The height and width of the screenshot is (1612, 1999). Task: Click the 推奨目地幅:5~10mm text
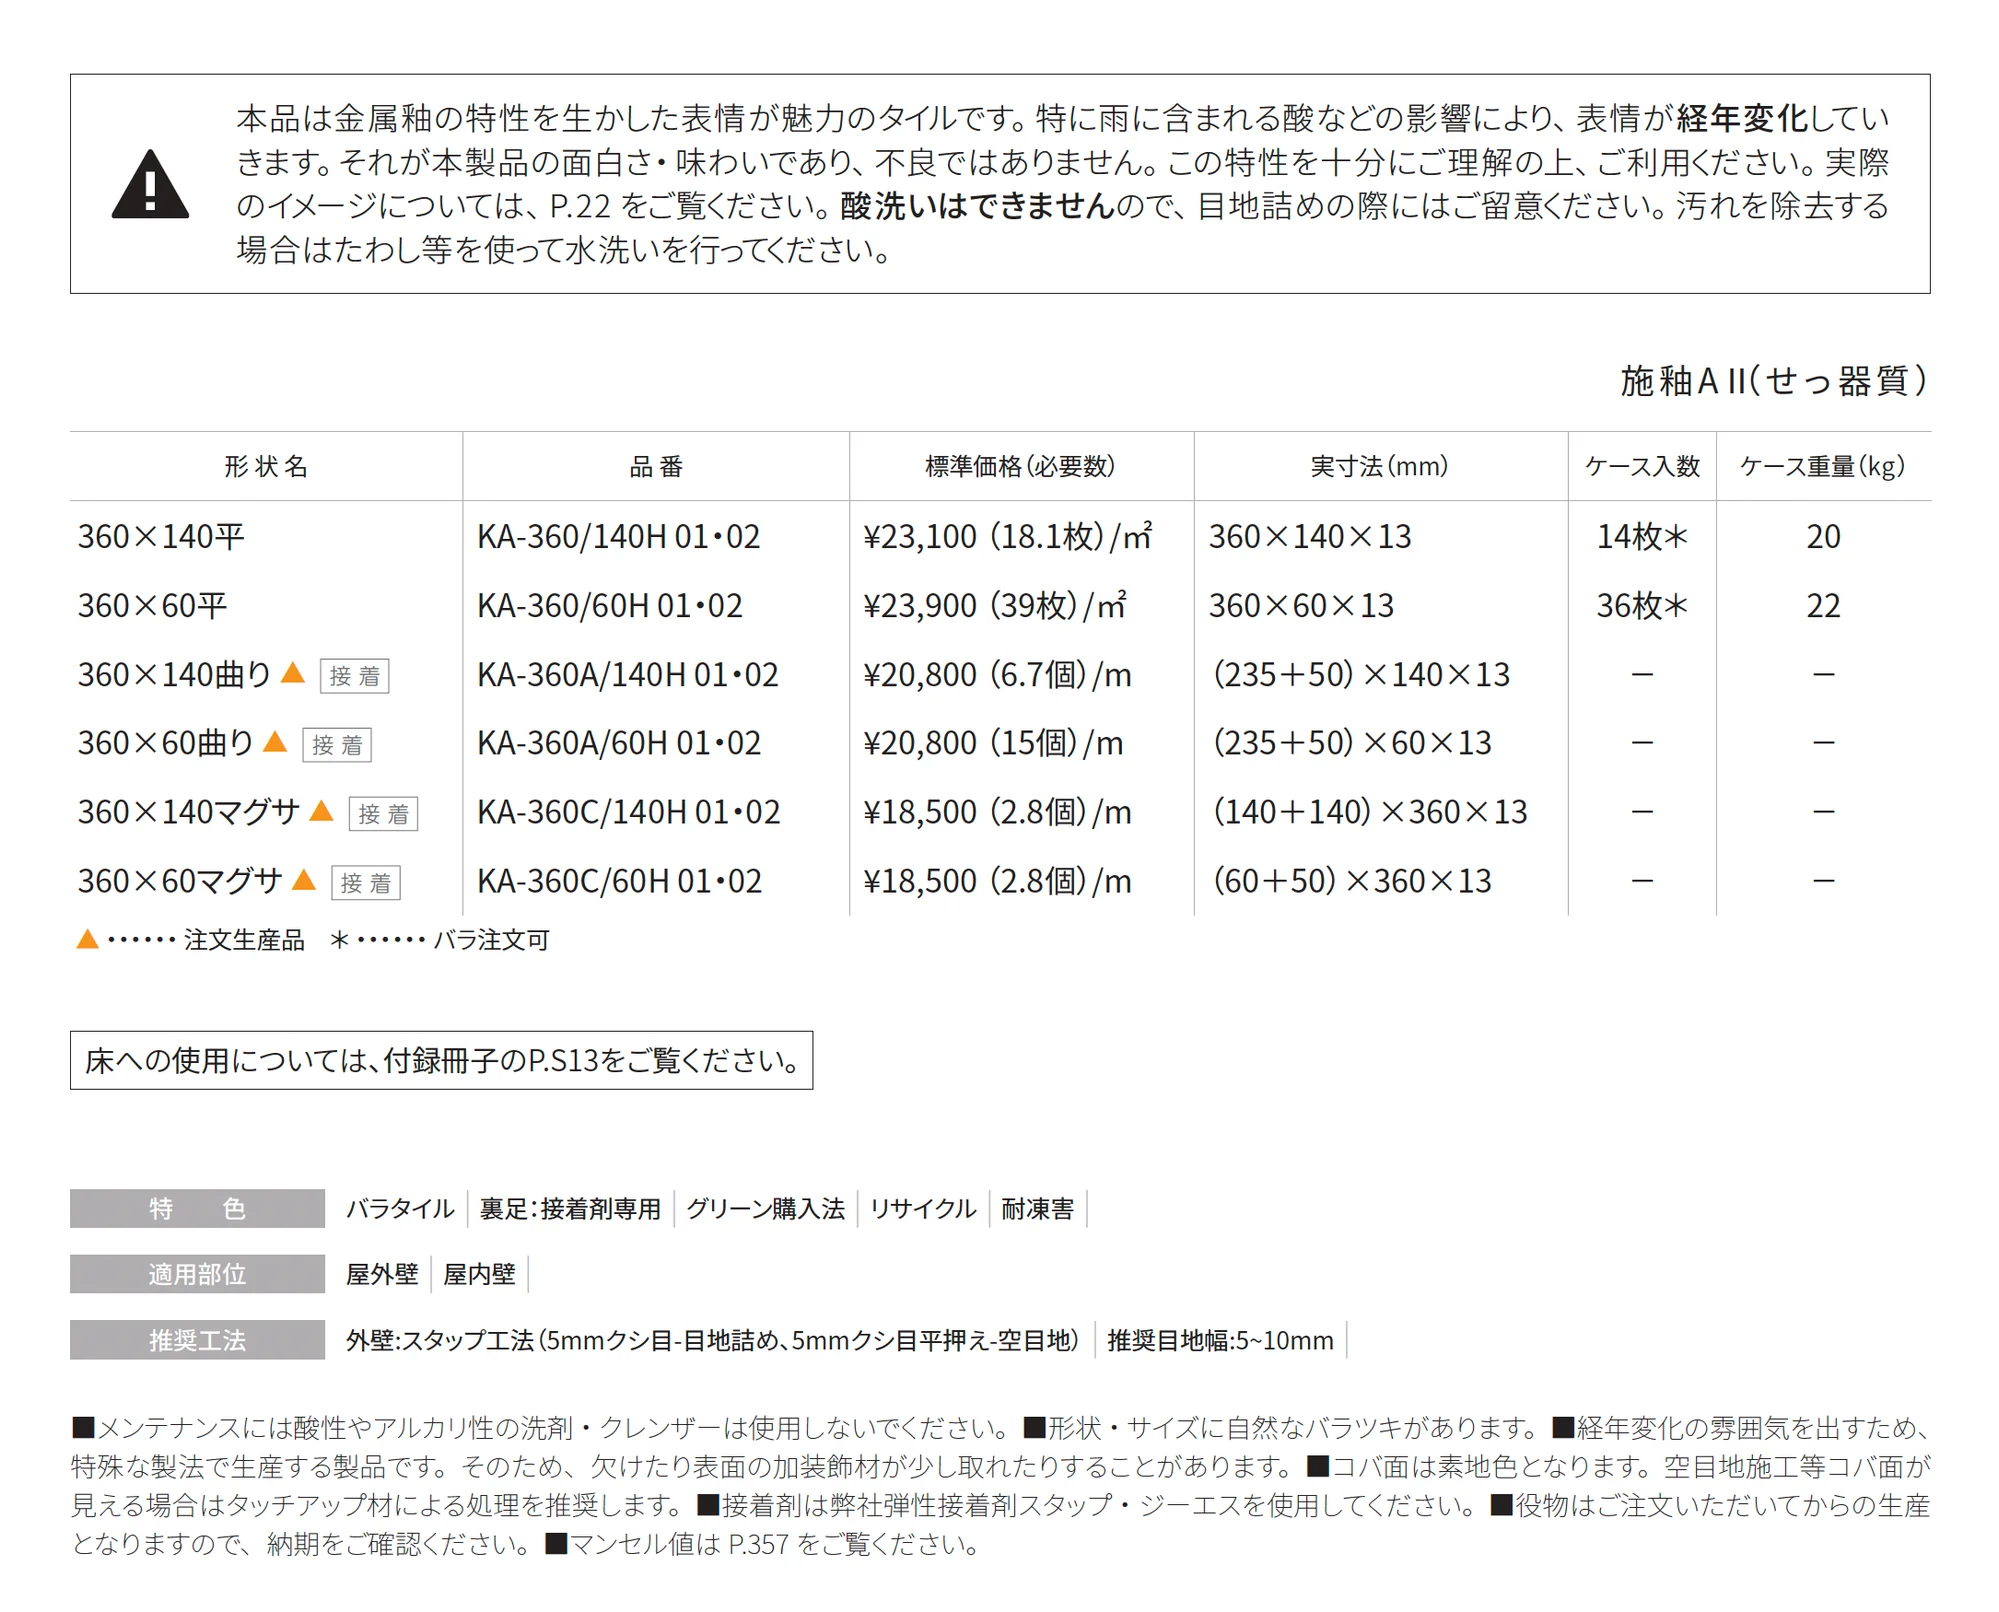coord(1220,1340)
